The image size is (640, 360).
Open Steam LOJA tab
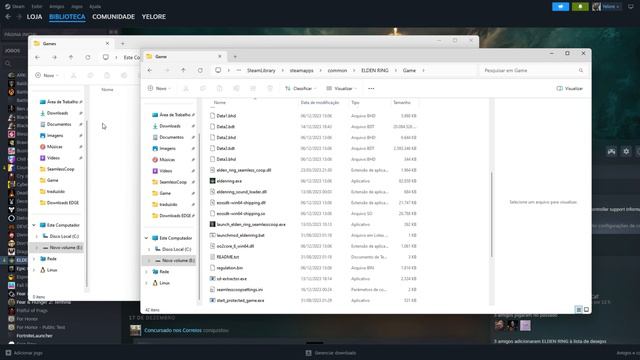point(34,17)
